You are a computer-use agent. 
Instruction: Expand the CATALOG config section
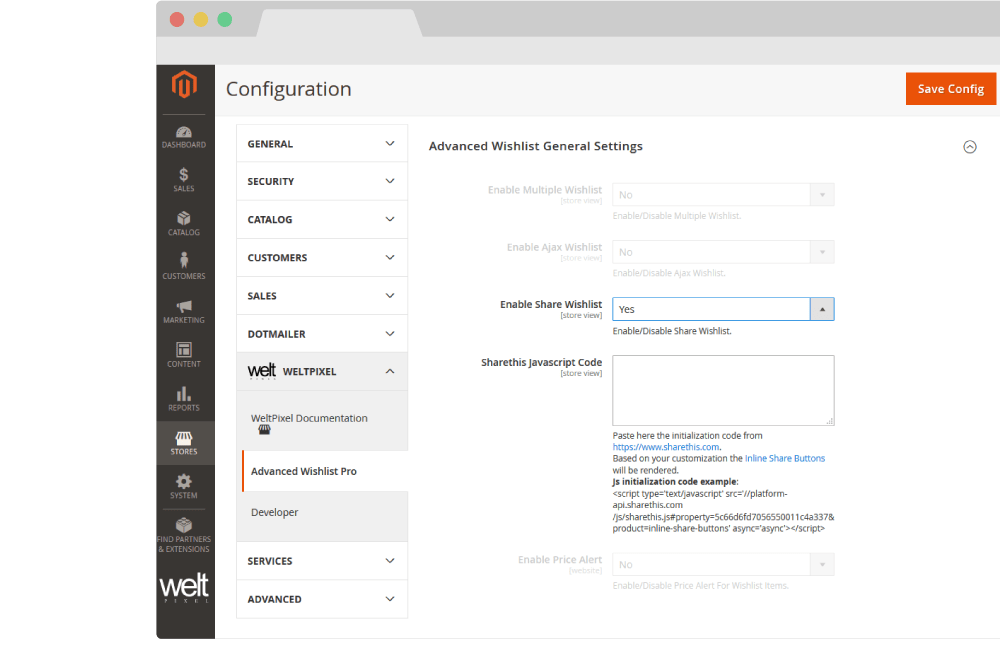coord(321,219)
